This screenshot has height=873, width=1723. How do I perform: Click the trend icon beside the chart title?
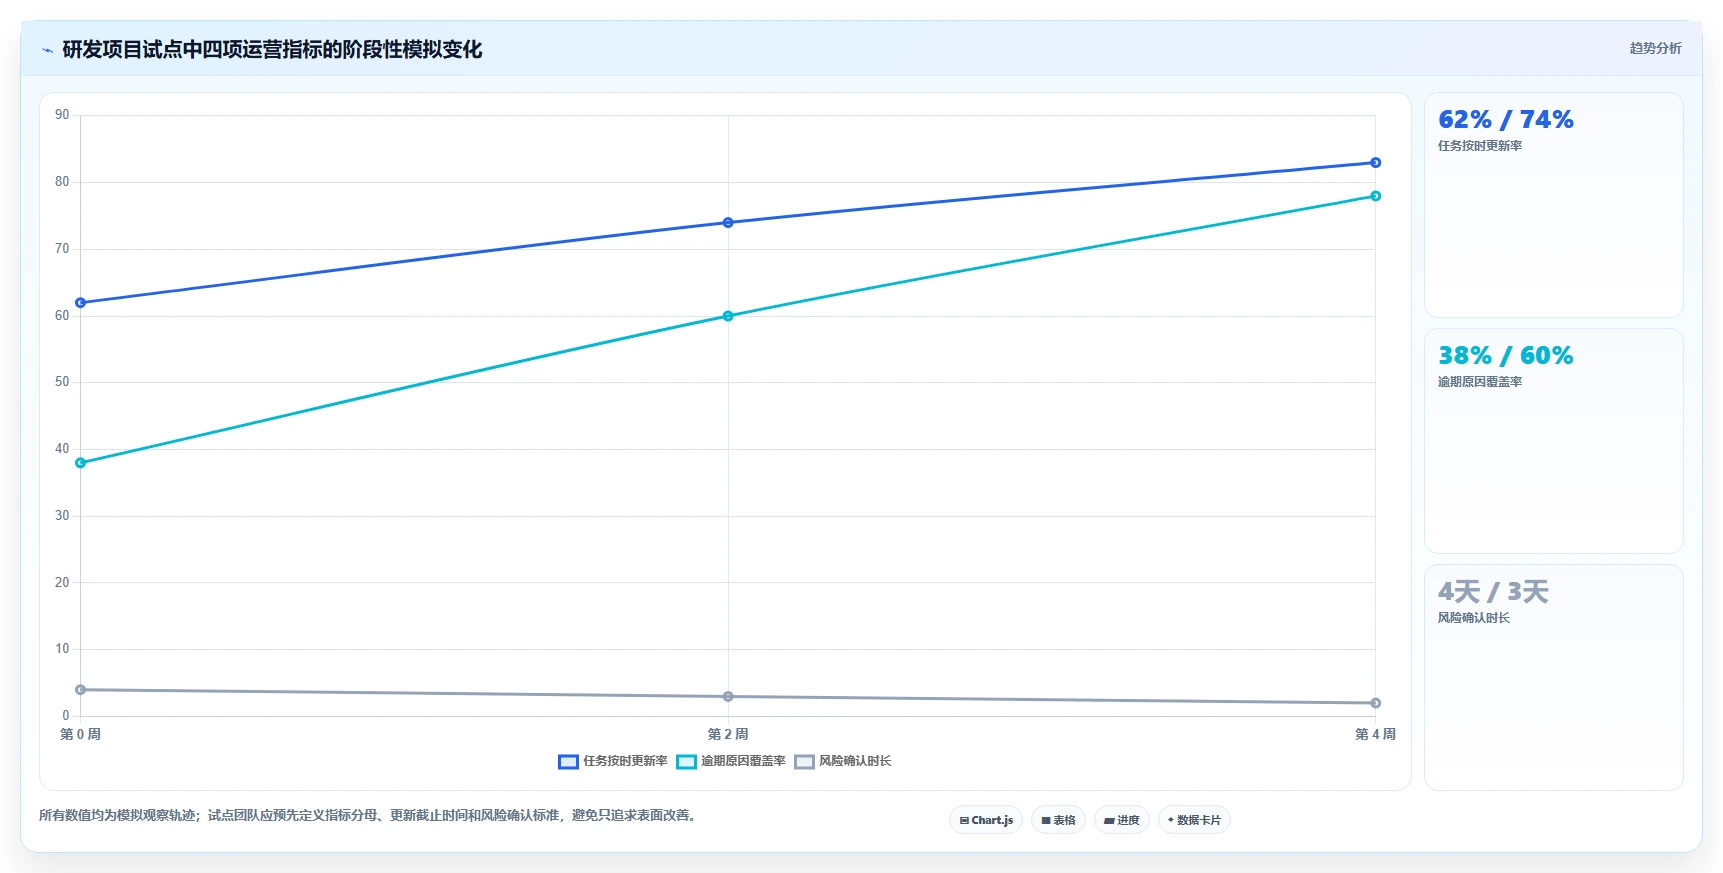pyautogui.click(x=47, y=50)
